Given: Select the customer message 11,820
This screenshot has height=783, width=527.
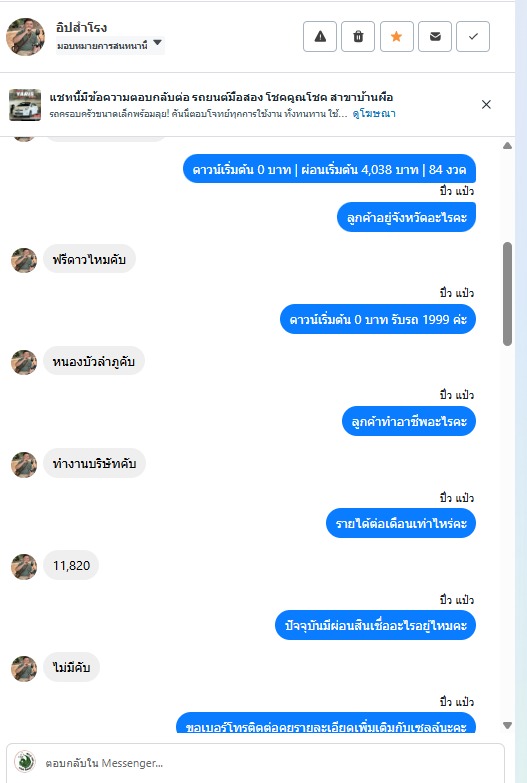Looking at the screenshot, I should (71, 566).
